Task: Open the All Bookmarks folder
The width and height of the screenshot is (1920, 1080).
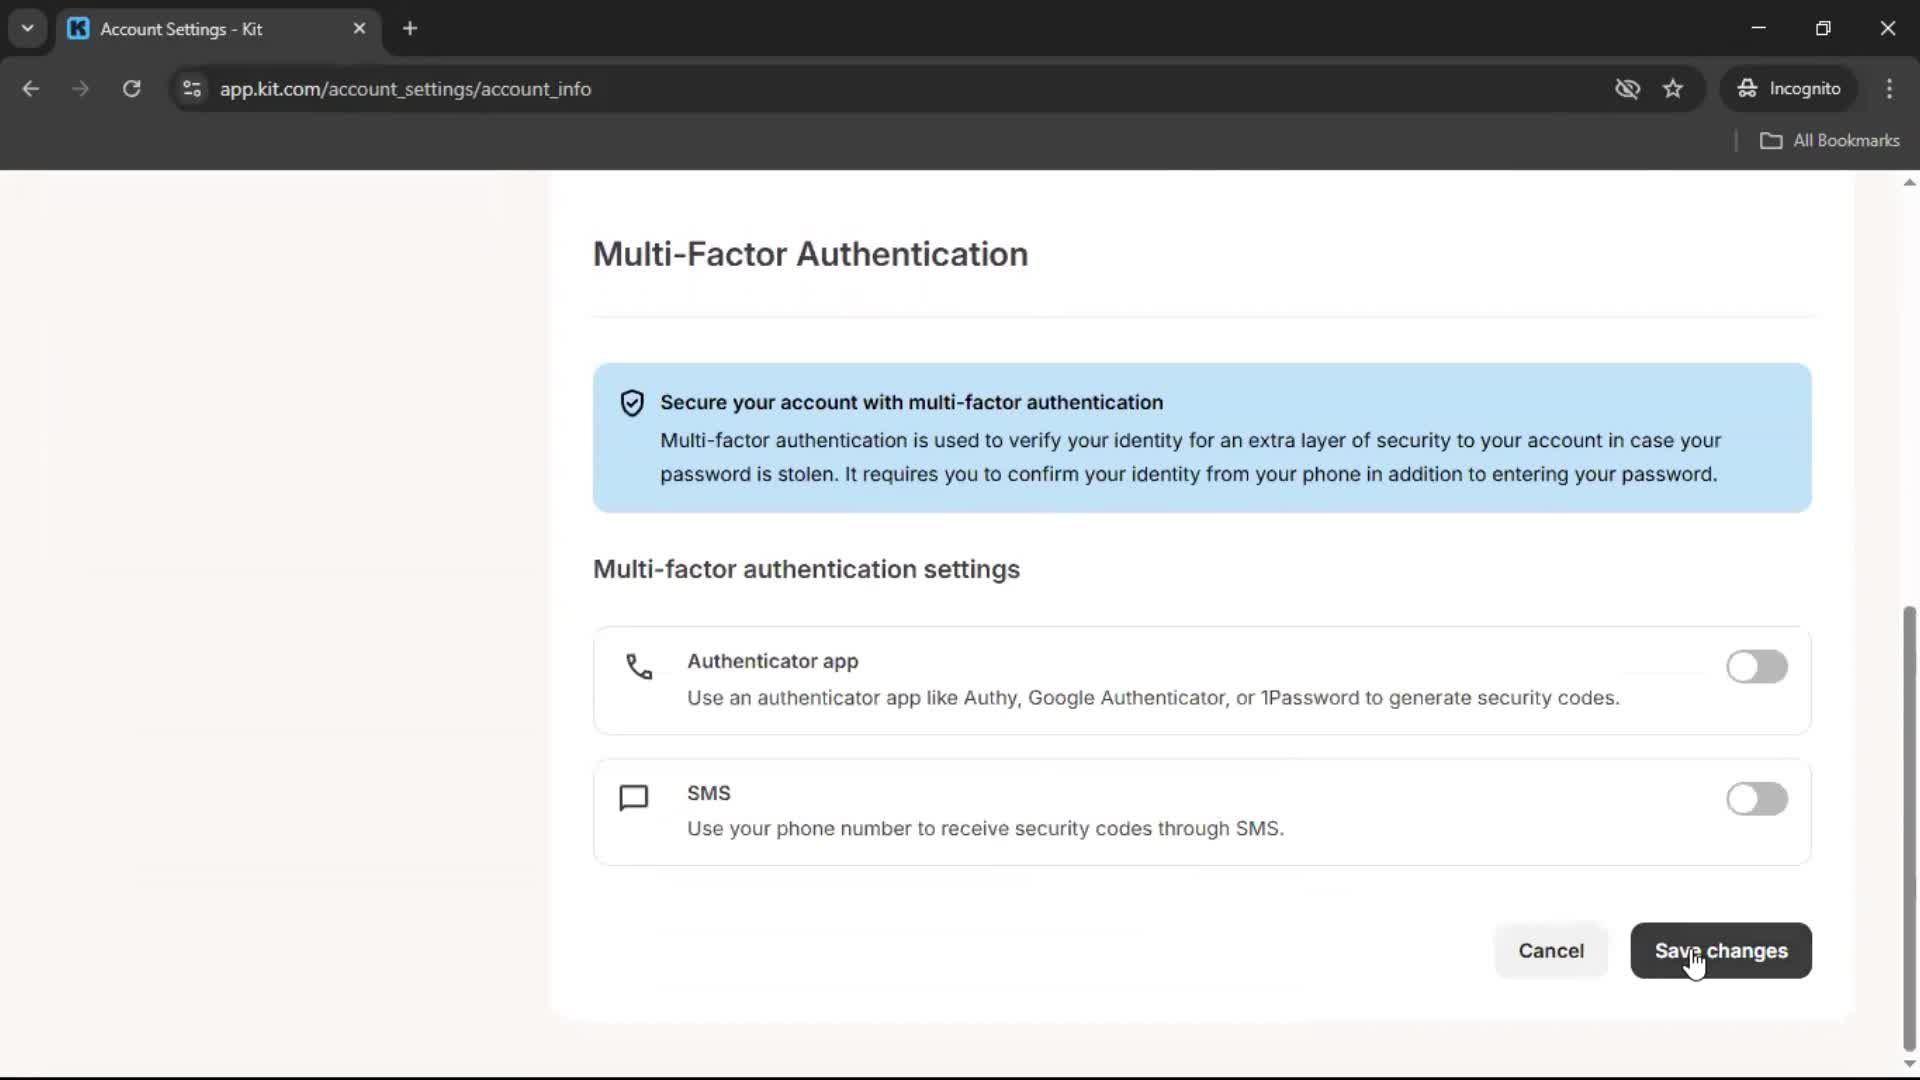Action: pos(1830,141)
